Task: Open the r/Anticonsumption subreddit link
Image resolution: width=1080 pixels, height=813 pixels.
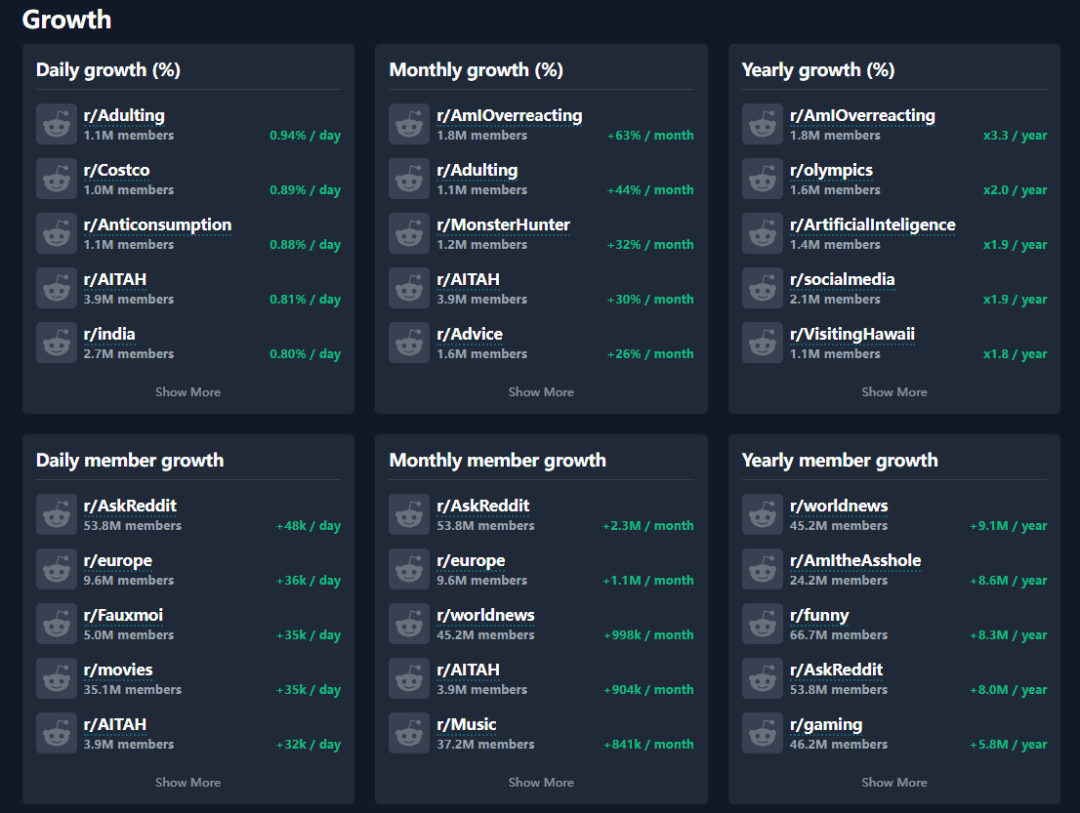Action: (x=158, y=225)
